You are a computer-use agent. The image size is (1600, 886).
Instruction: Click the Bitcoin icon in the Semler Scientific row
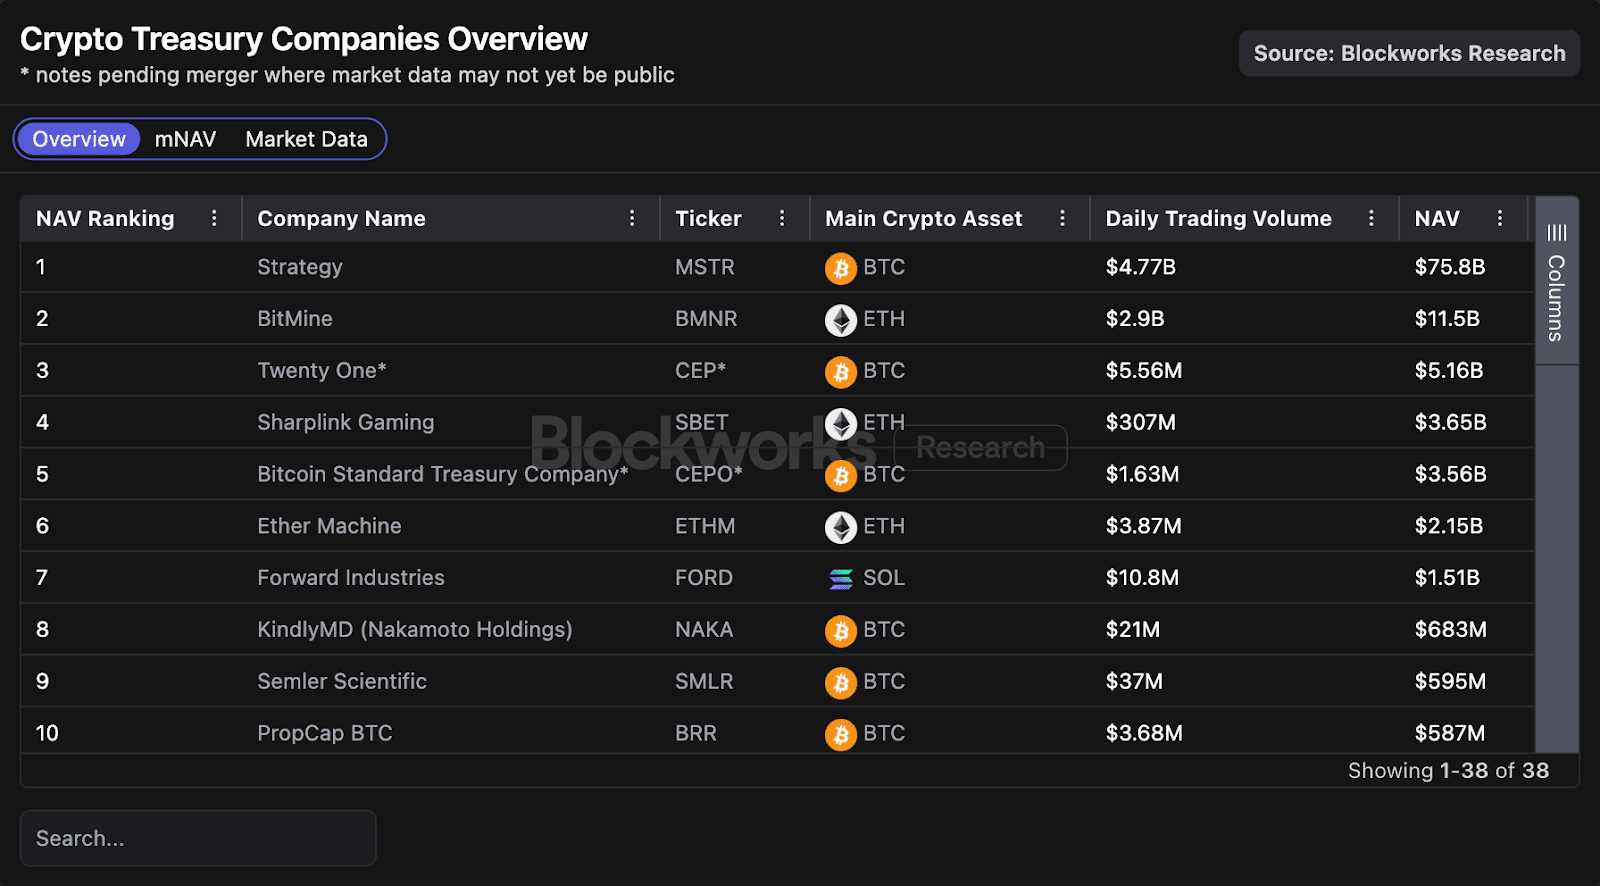(841, 683)
